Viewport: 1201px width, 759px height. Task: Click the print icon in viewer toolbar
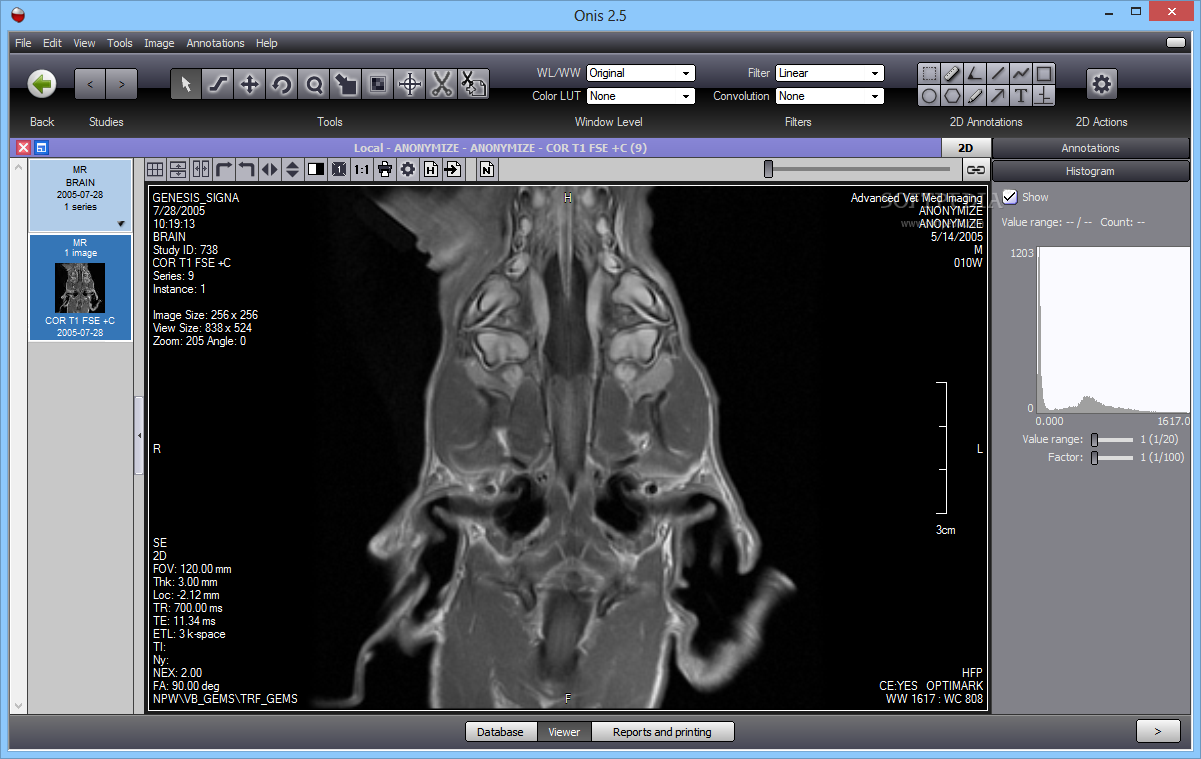pos(385,170)
